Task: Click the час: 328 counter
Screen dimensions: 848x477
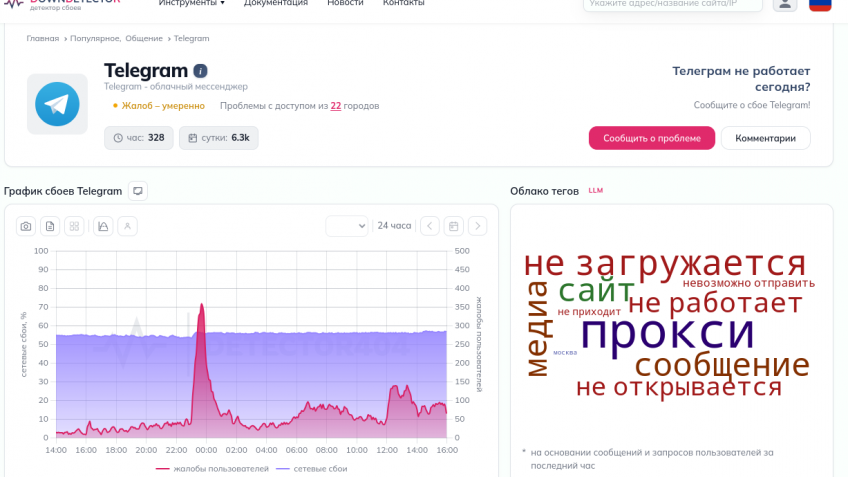Action: click(x=138, y=138)
